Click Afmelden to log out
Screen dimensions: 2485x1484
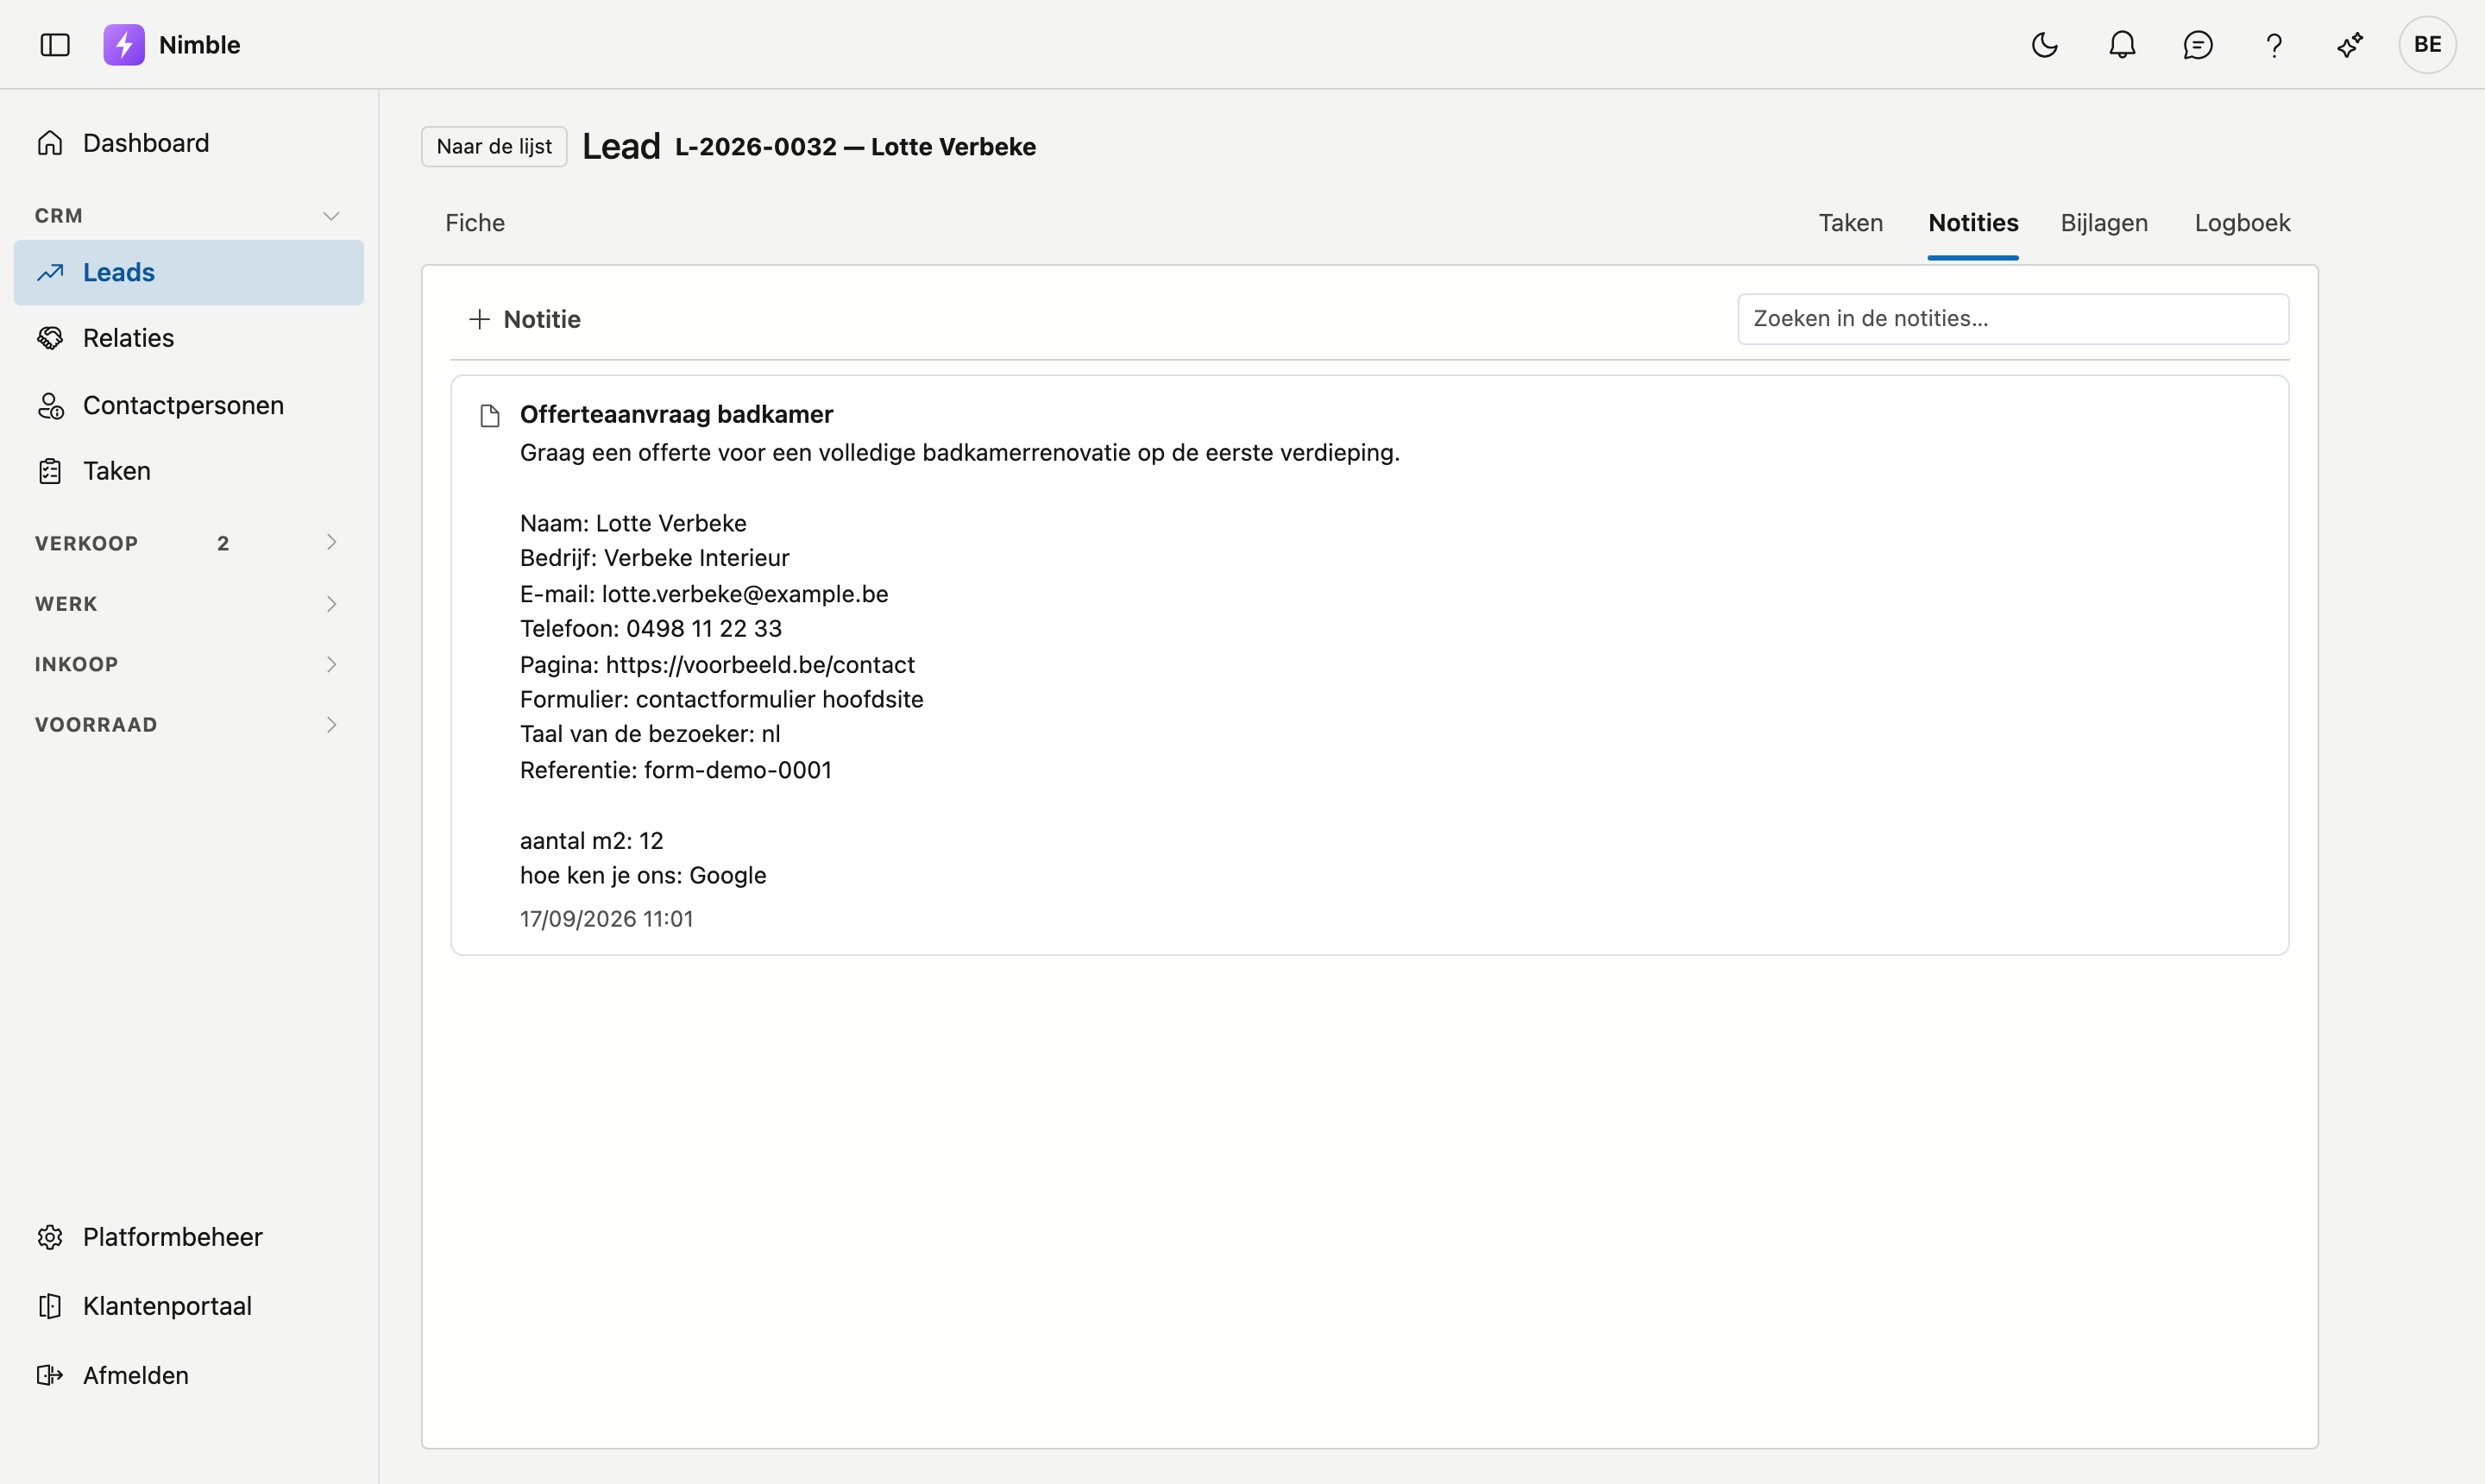click(189, 1375)
